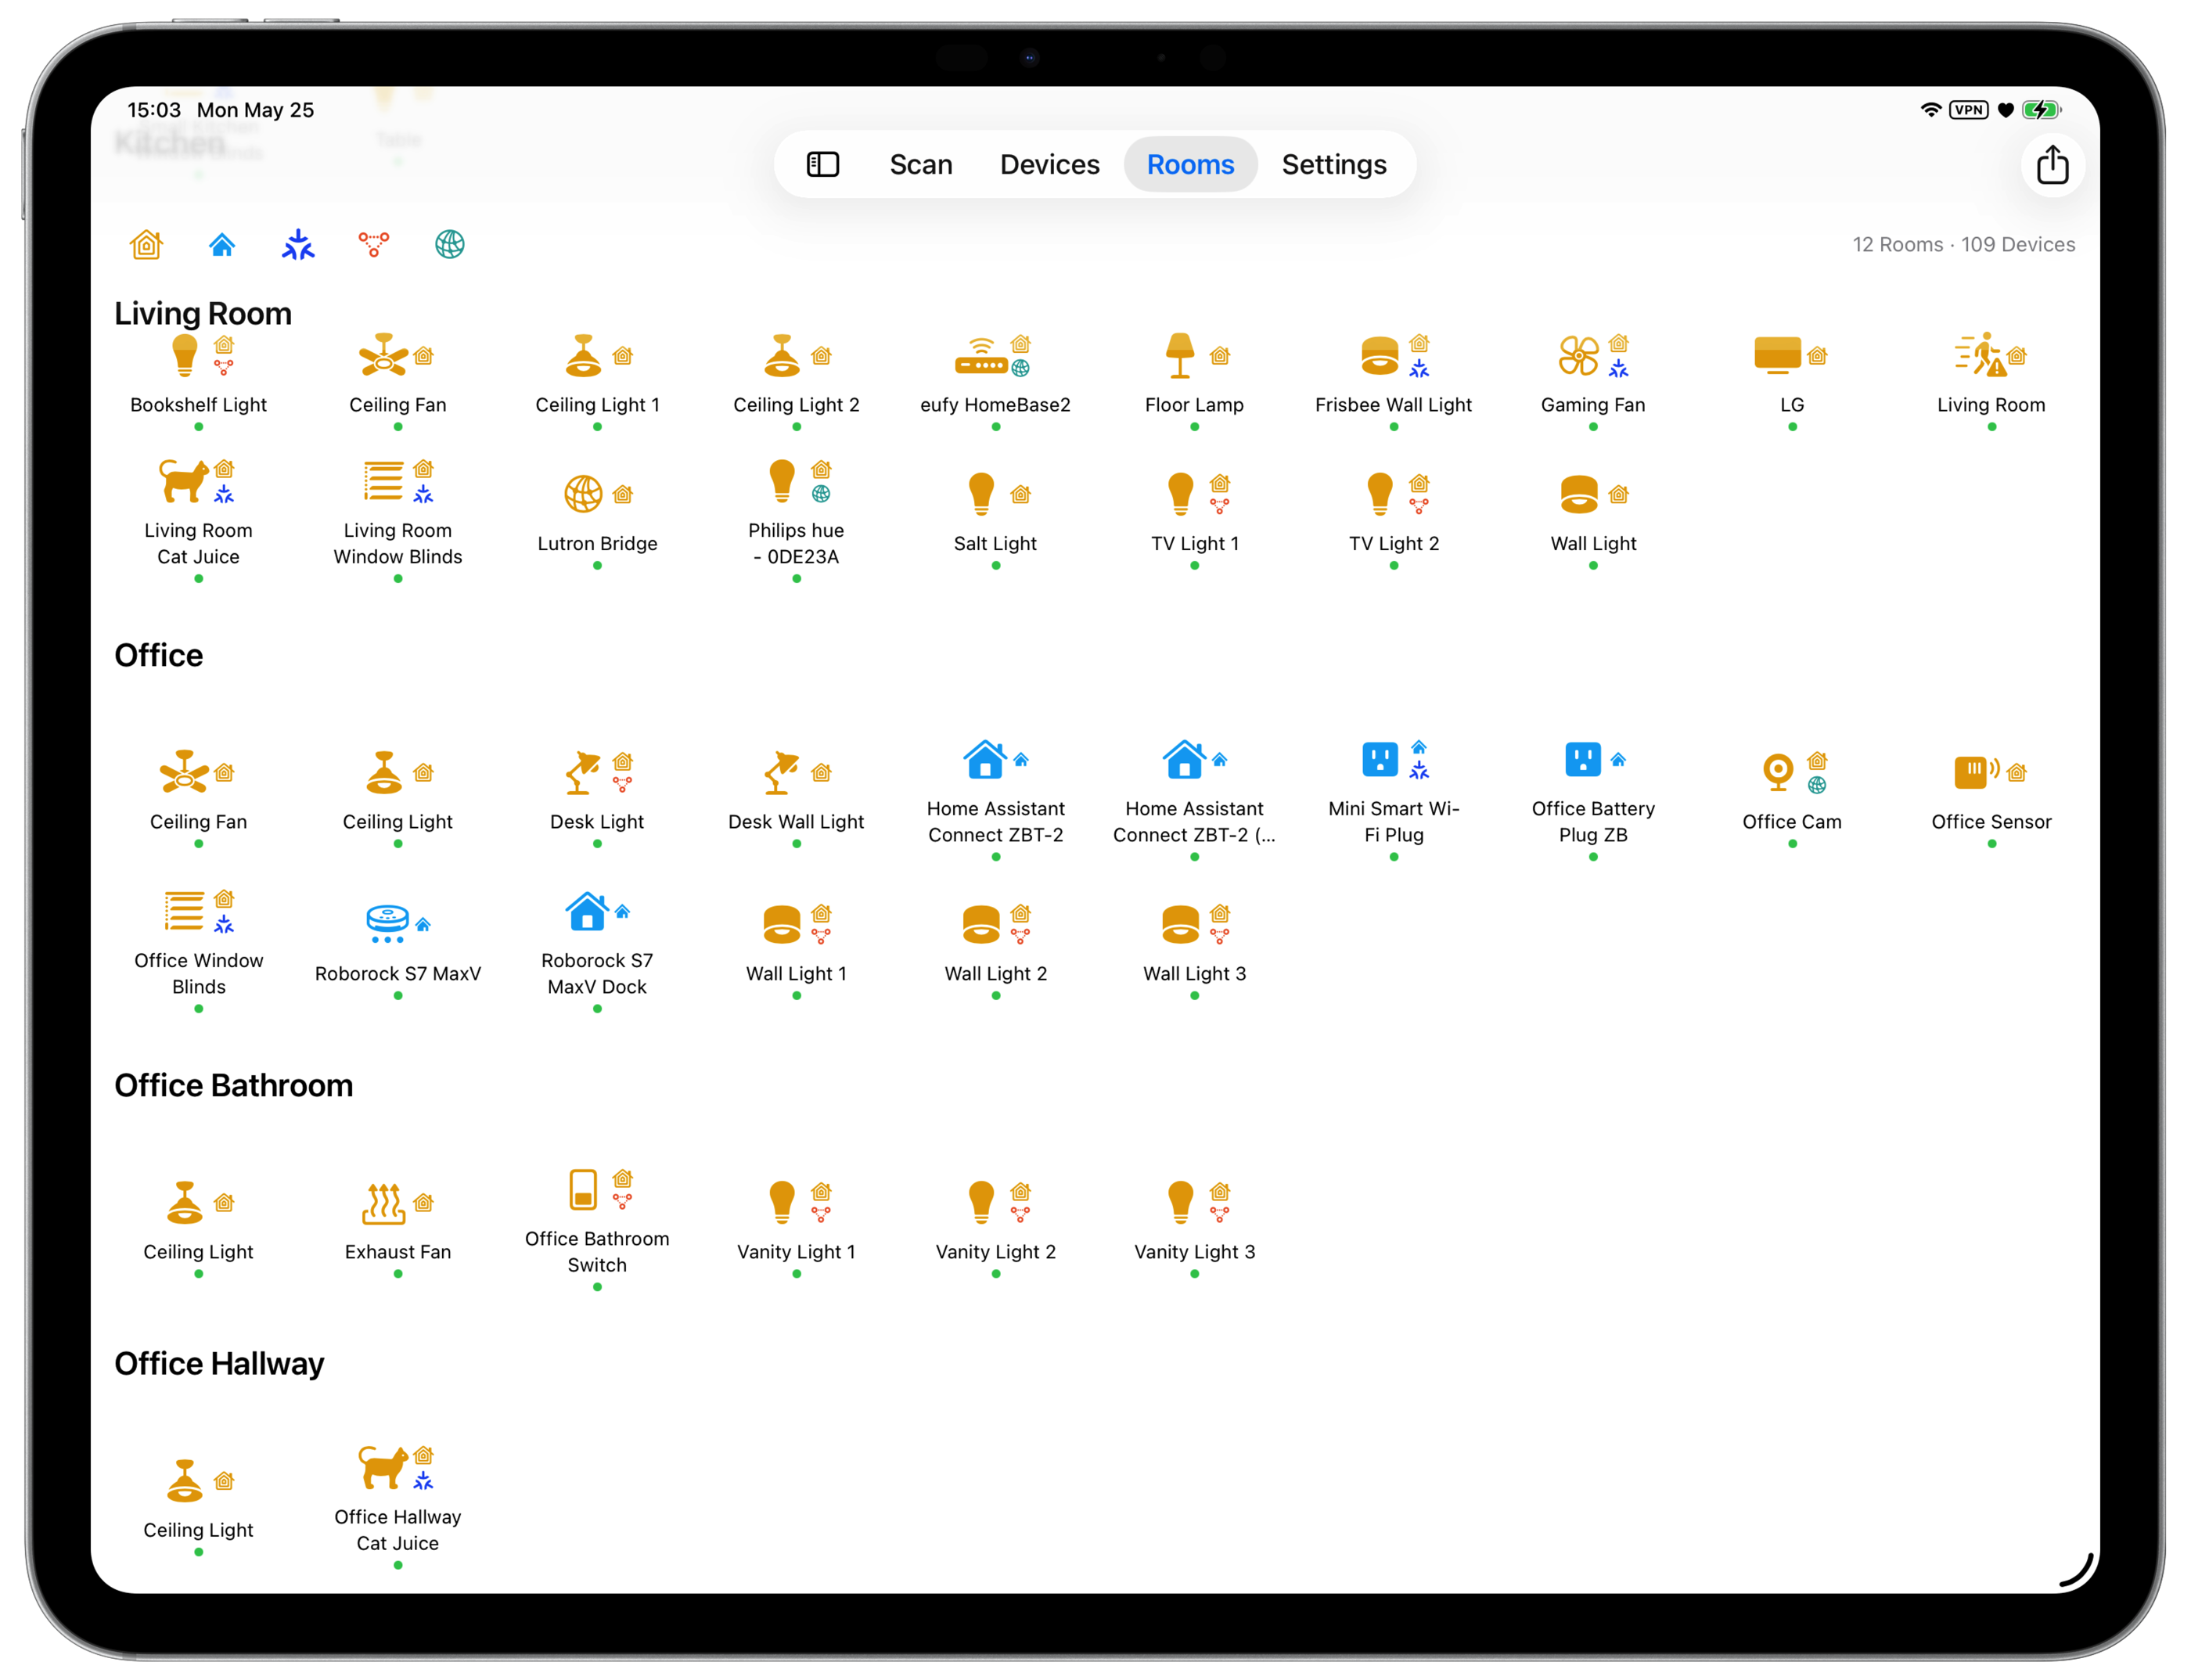
Task: Click the Living Room section heading
Action: pyautogui.click(x=203, y=313)
